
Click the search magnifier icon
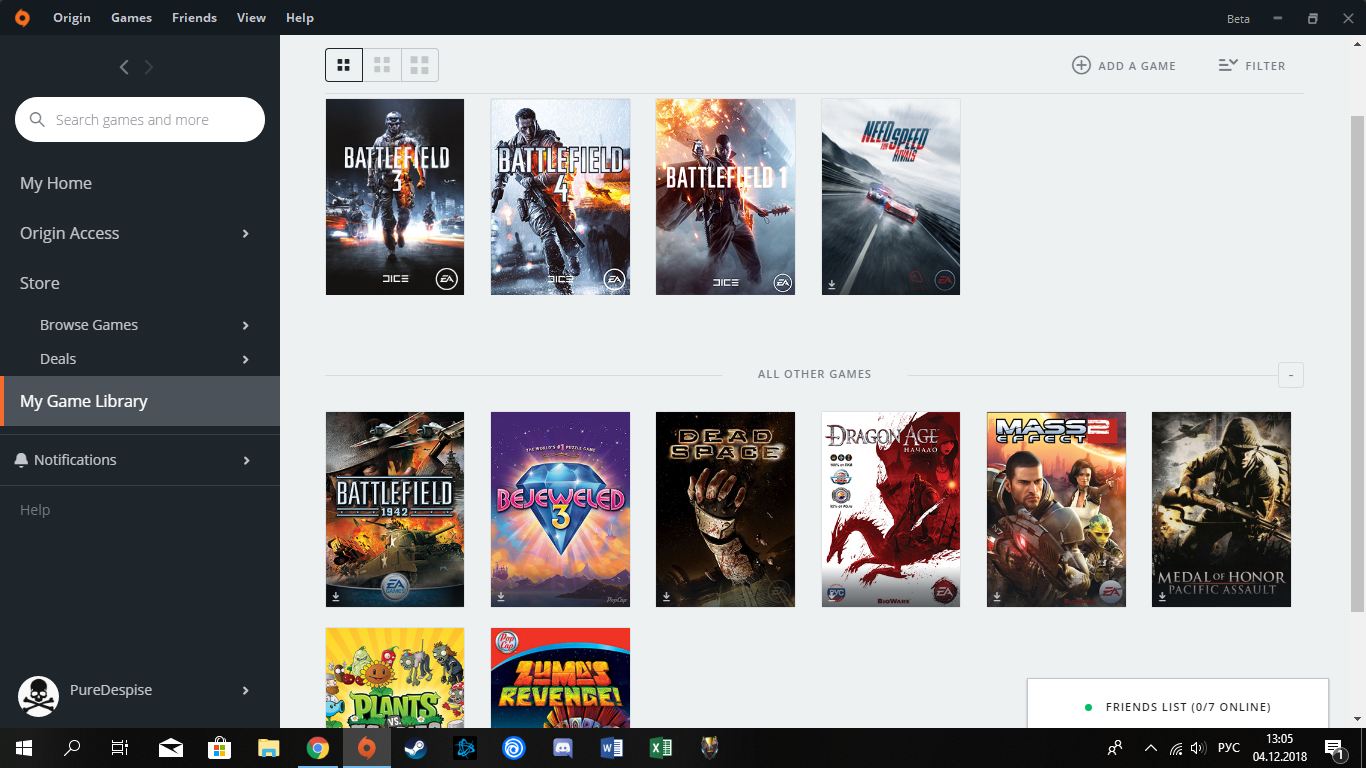coord(37,120)
